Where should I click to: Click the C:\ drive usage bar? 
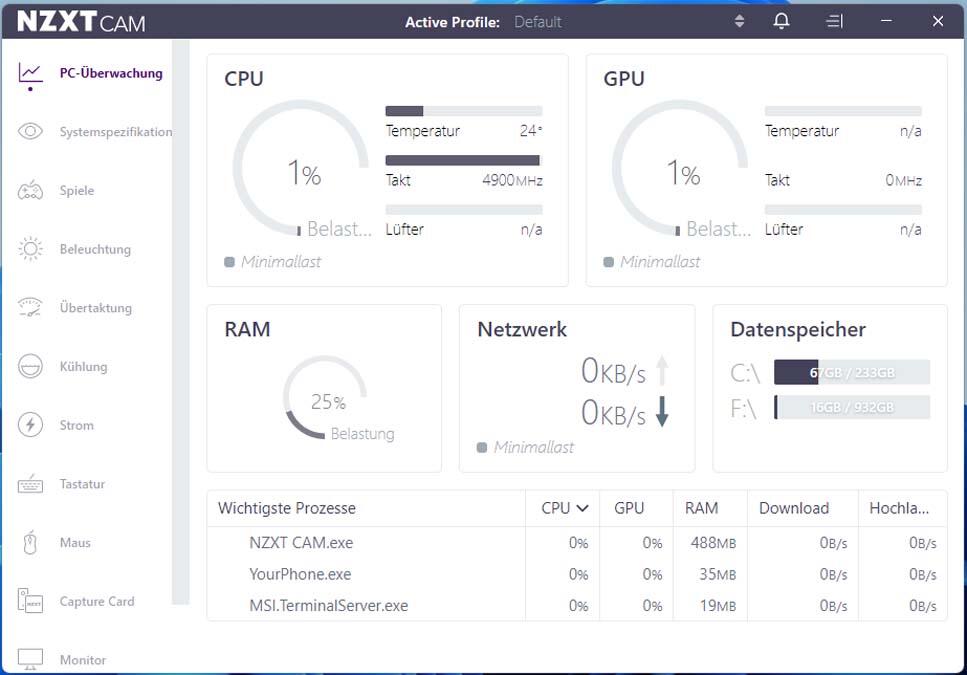coord(852,372)
